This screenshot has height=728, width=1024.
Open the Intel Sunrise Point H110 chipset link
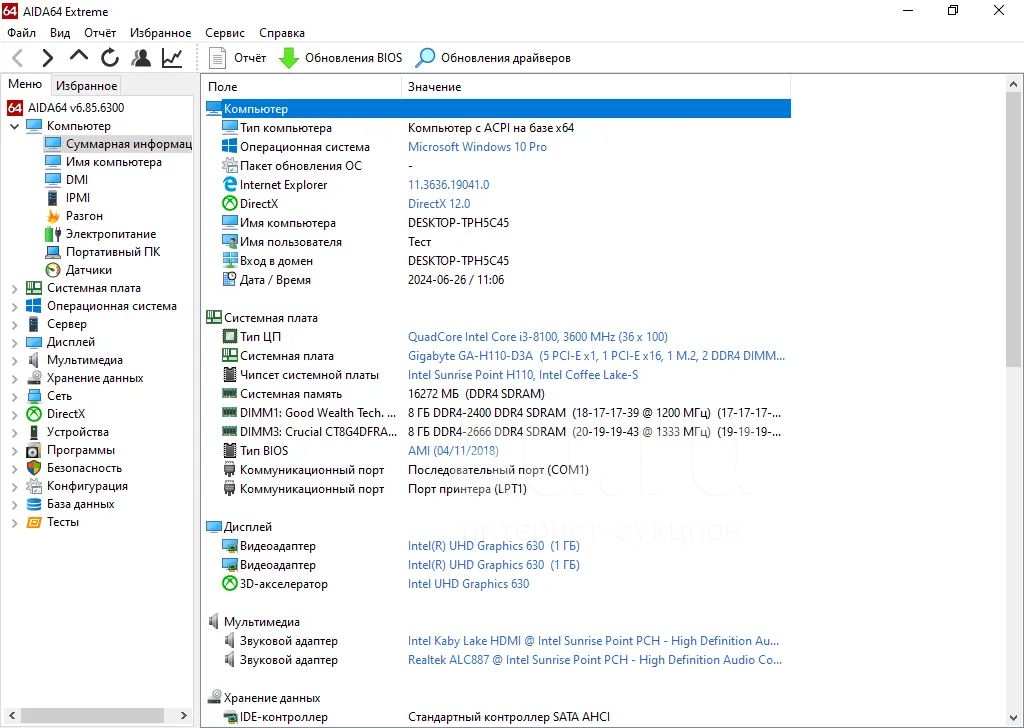click(523, 375)
